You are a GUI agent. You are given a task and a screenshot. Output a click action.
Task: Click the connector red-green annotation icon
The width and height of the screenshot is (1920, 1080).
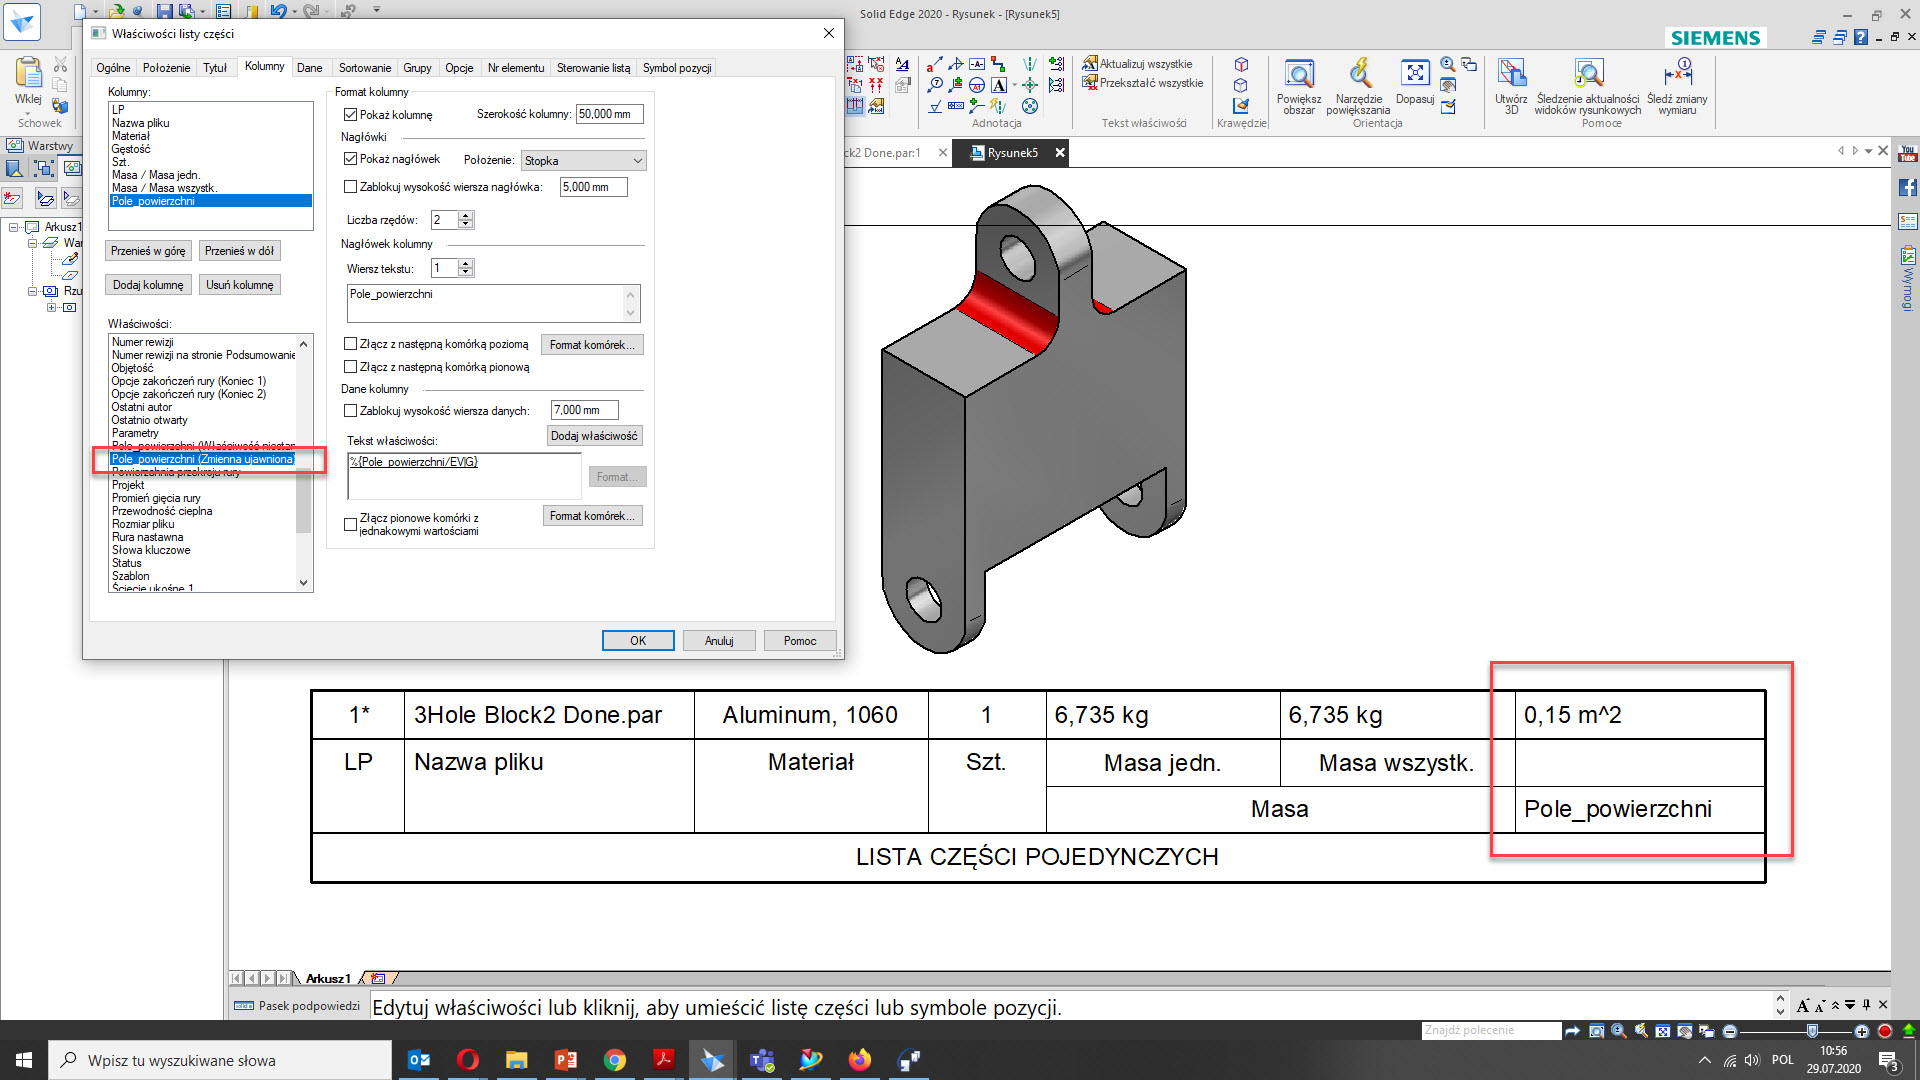[998, 65]
